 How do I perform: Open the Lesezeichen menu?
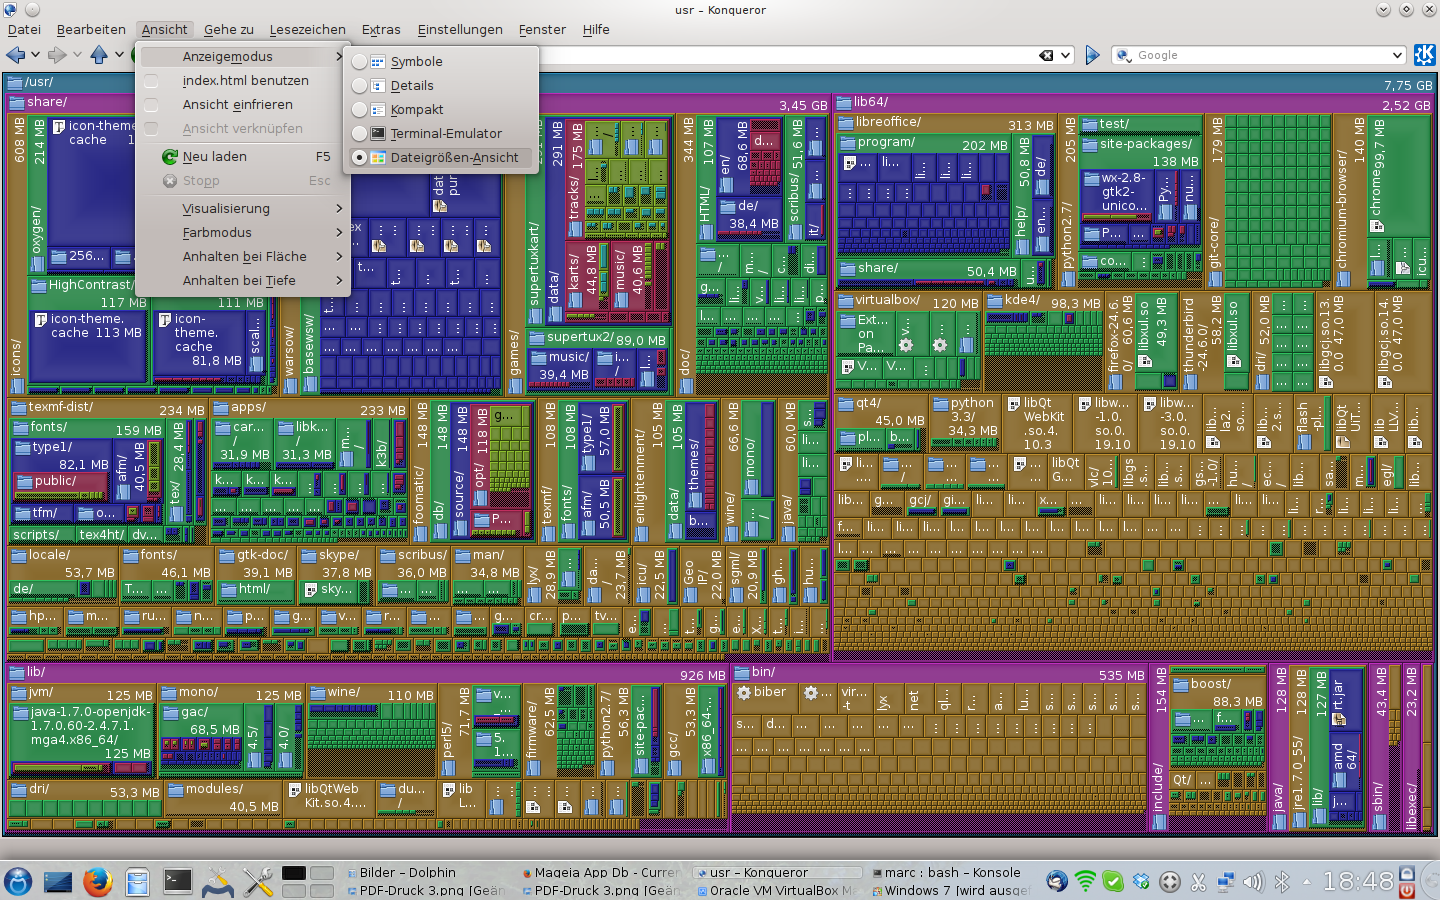[x=307, y=29]
